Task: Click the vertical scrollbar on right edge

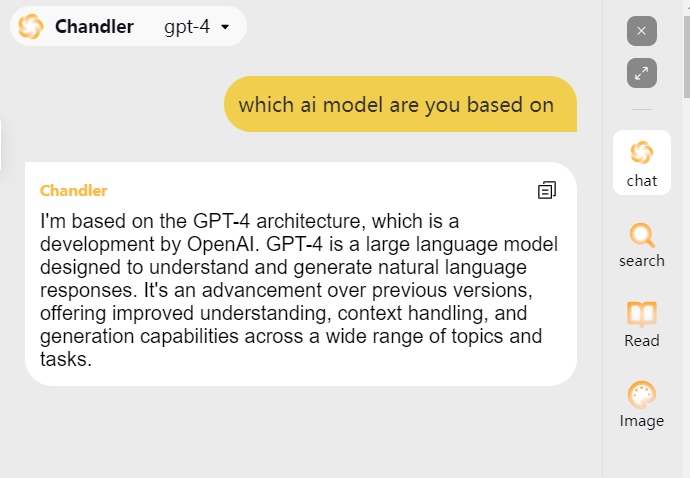Action: coord(686,50)
